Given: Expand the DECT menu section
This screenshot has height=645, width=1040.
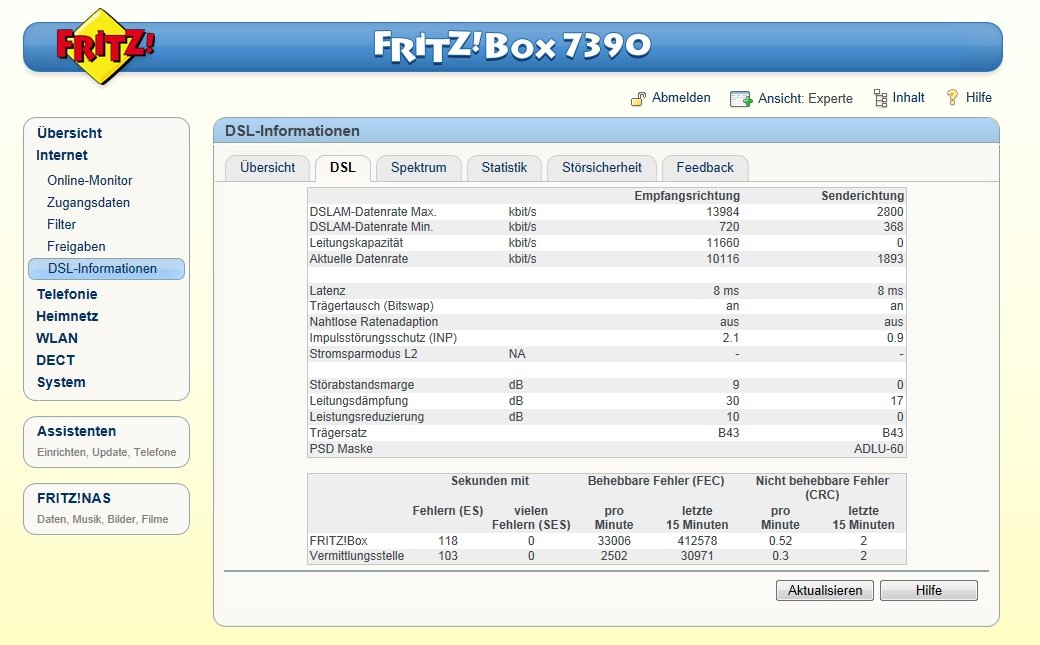Looking at the screenshot, I should [x=55, y=360].
